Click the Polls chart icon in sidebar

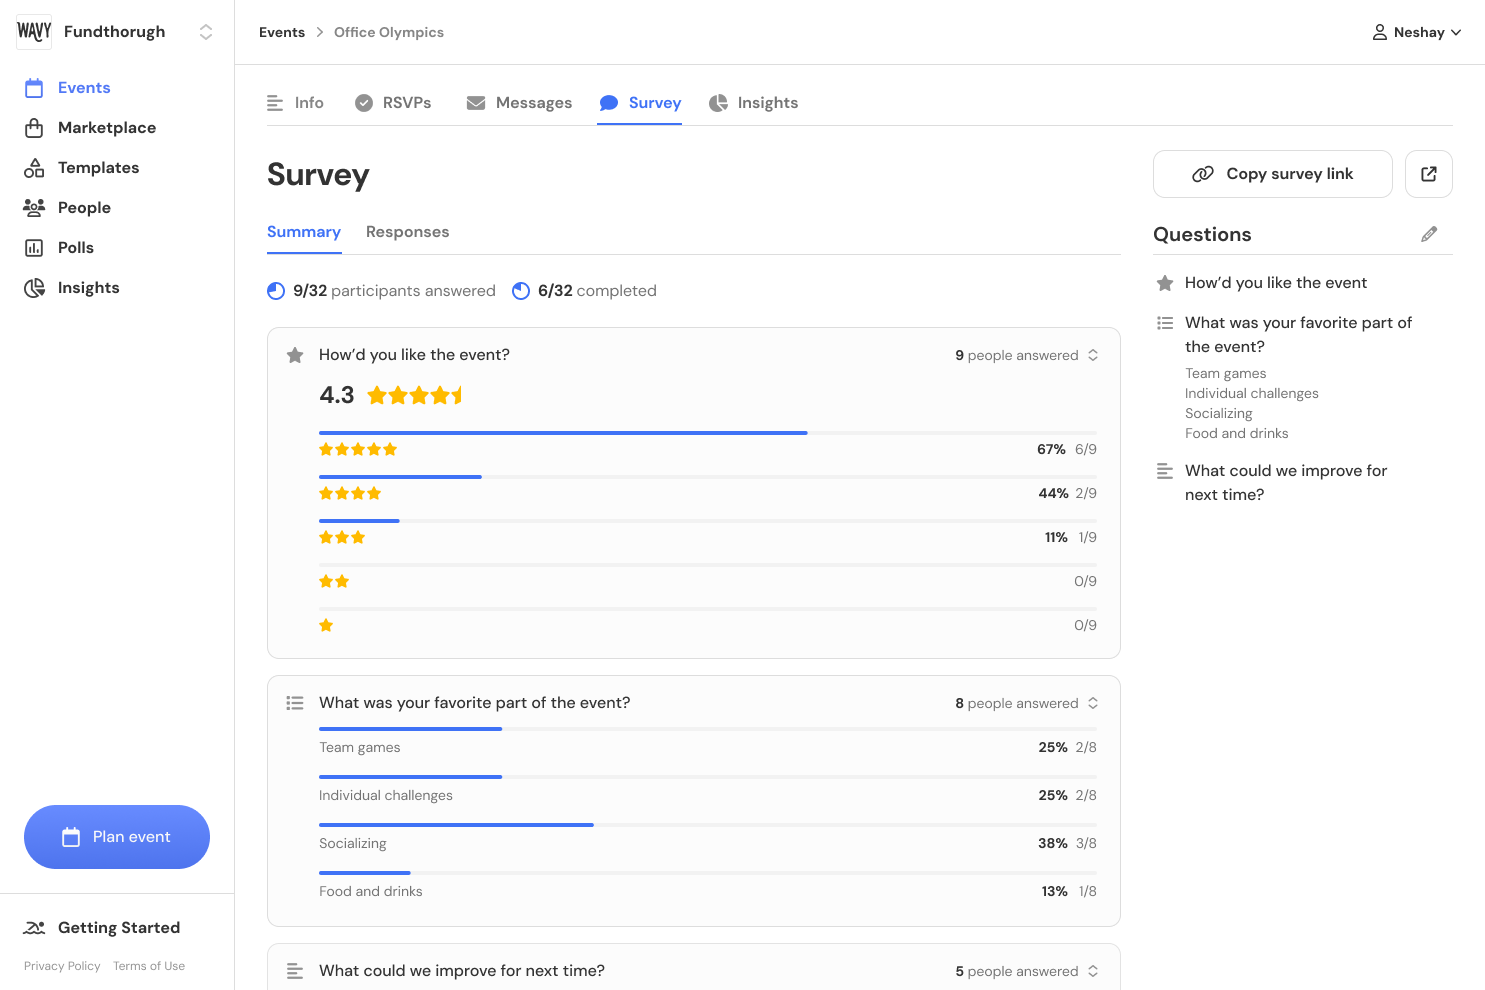(34, 248)
